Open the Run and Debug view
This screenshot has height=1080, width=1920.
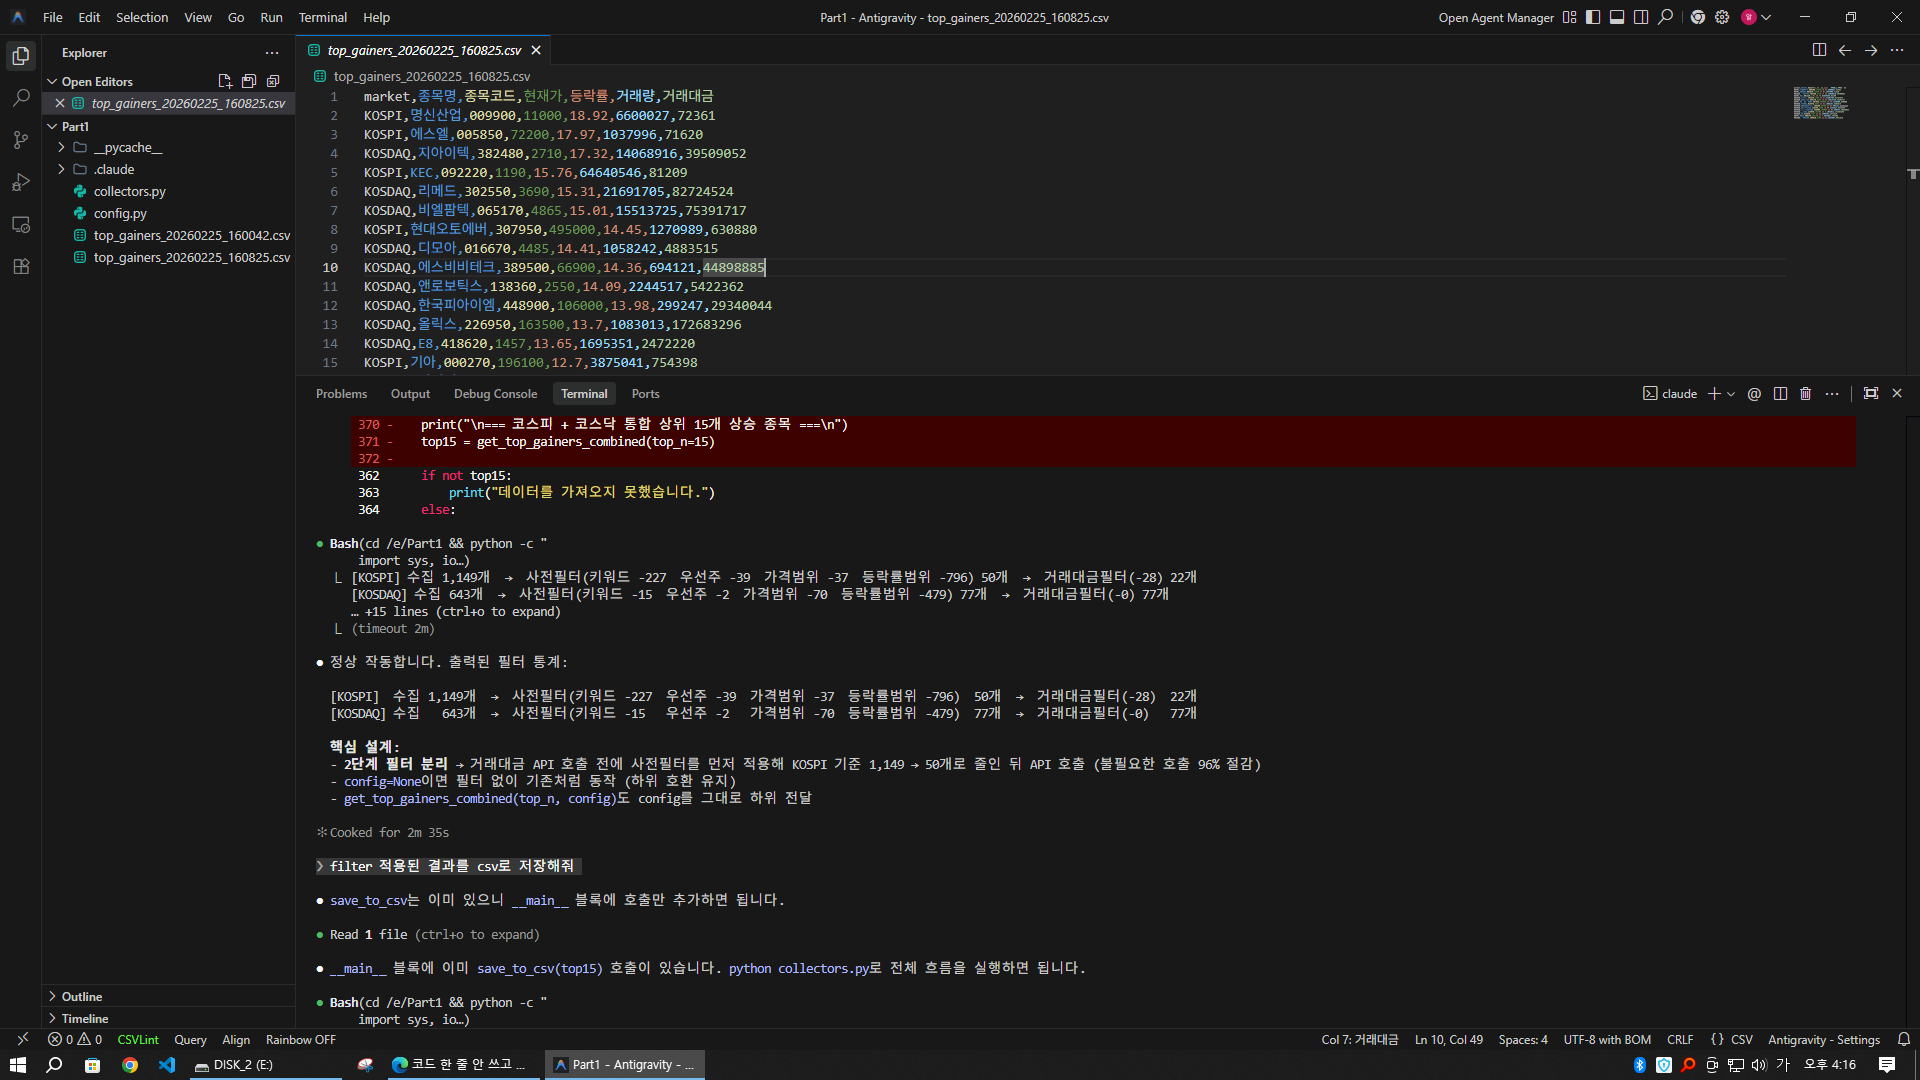[x=21, y=182]
